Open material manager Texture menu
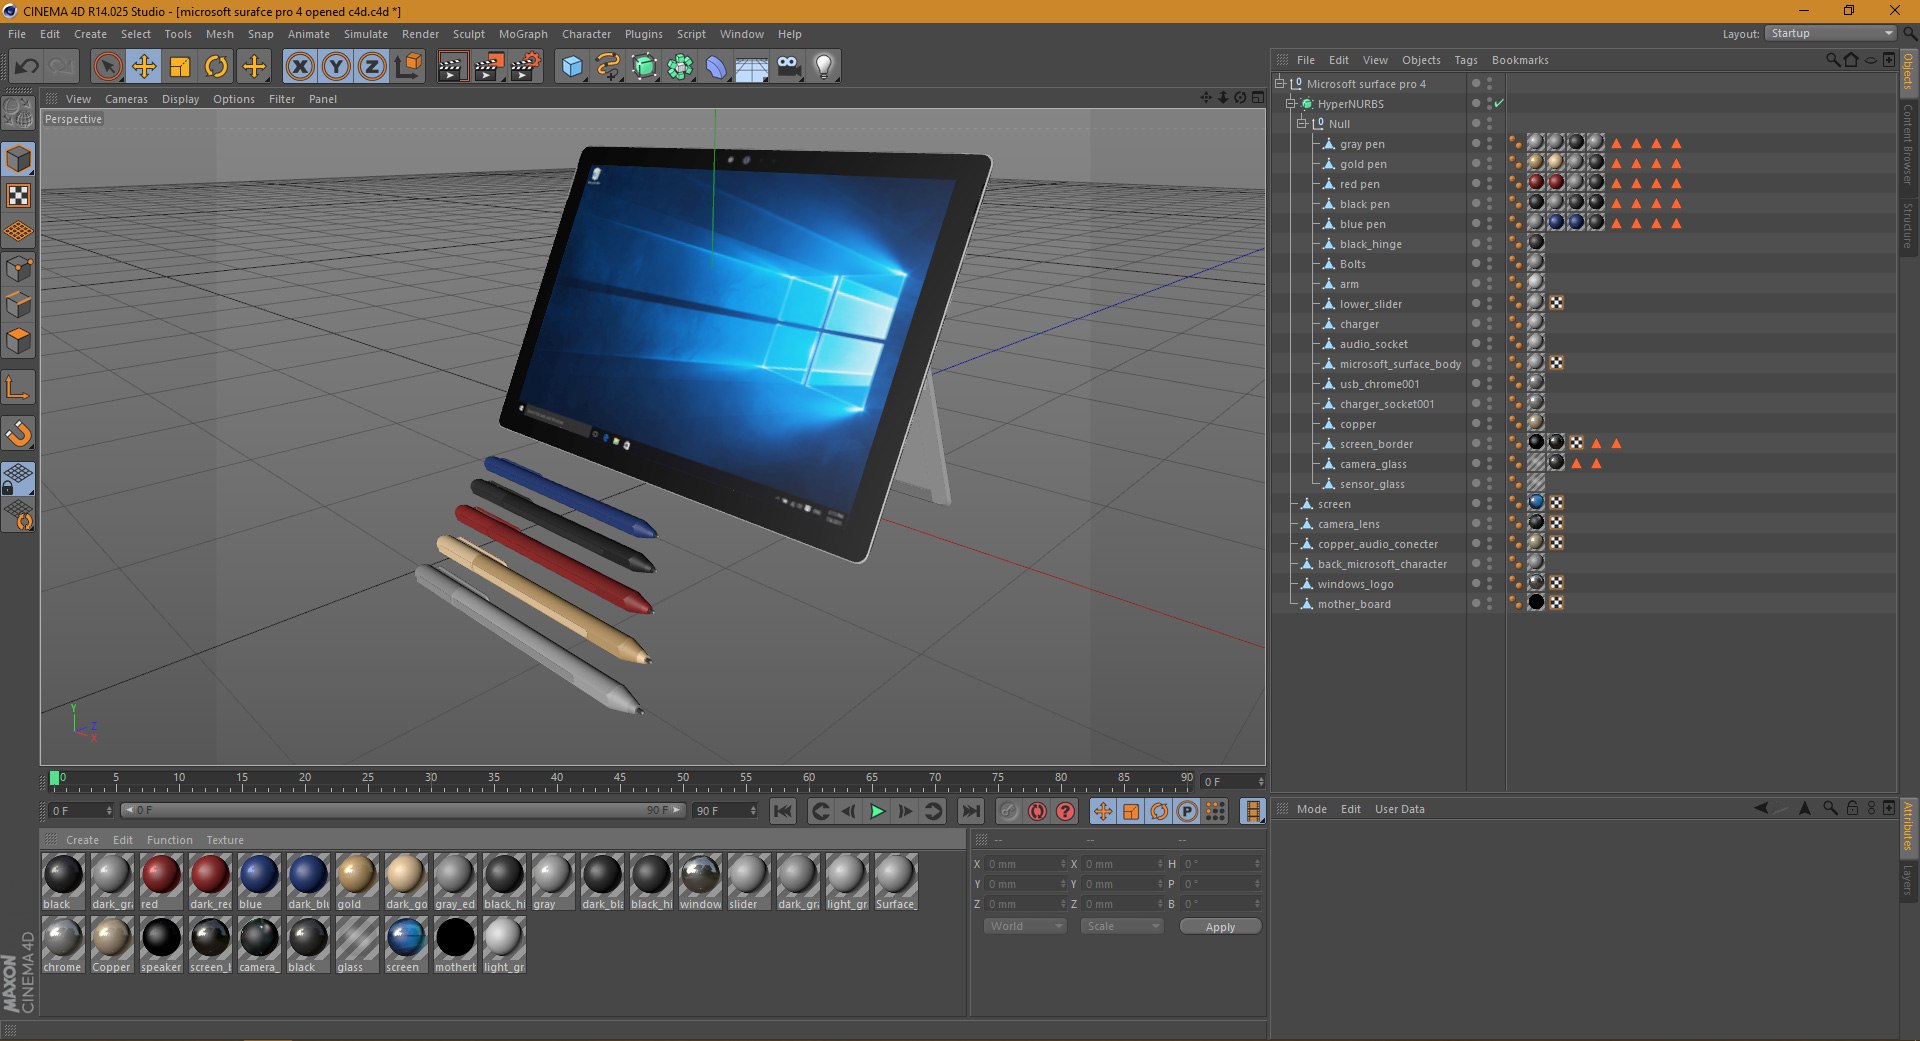1920x1041 pixels. (225, 840)
